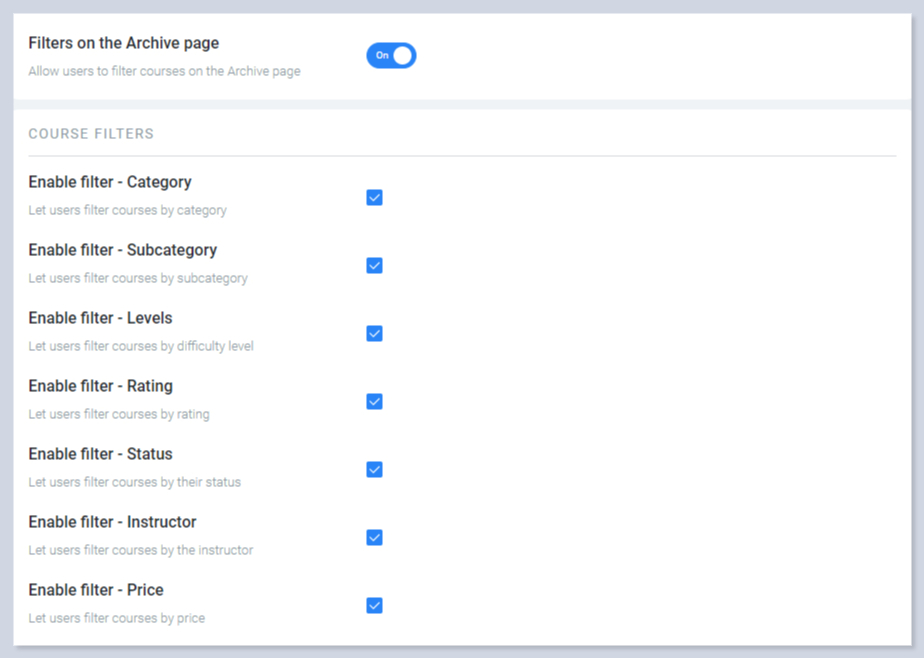Click the "filter courses by difficulty level" description

[x=141, y=346]
